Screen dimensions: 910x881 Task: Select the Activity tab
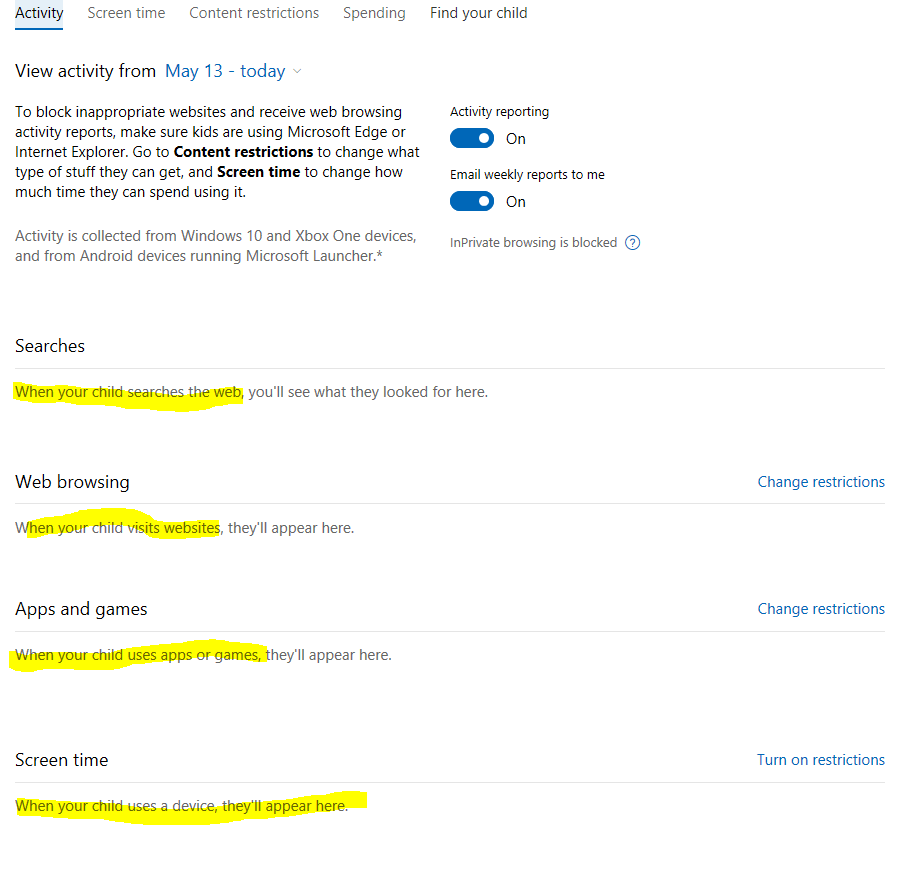coord(39,13)
